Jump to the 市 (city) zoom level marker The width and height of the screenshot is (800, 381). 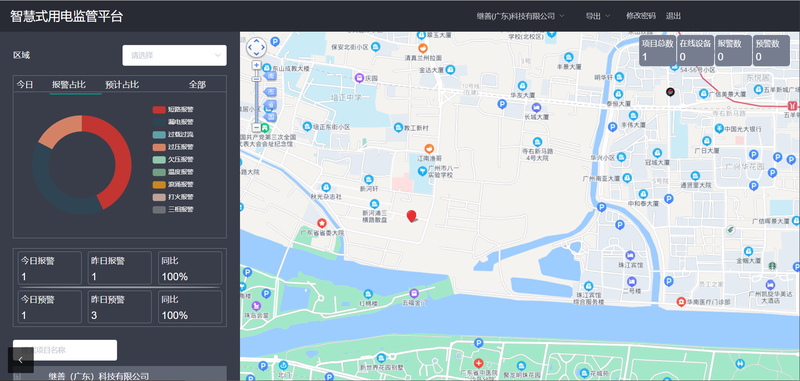click(x=270, y=92)
